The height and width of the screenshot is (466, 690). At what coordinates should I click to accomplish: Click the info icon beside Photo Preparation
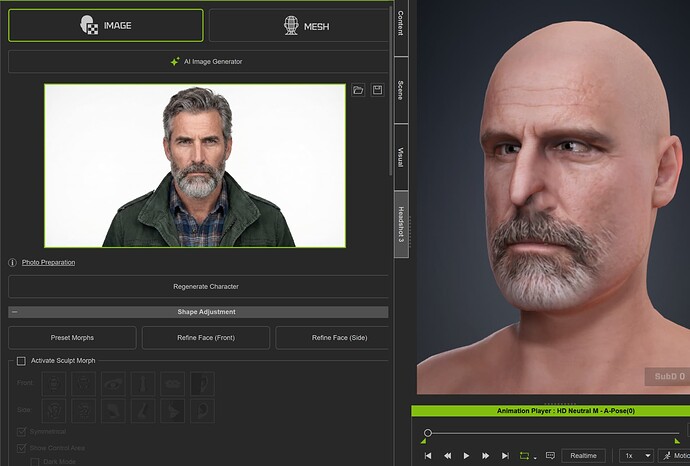point(12,263)
